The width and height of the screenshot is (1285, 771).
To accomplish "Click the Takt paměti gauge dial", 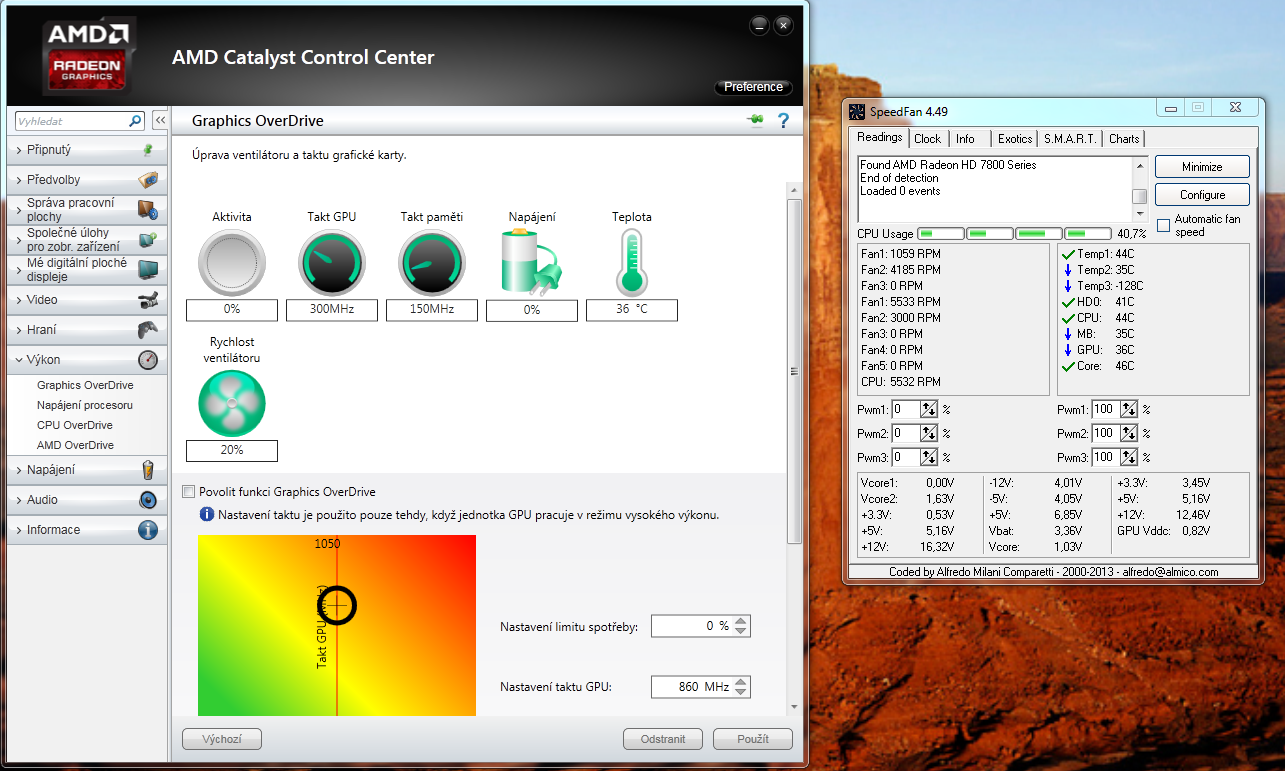I will pos(432,264).
